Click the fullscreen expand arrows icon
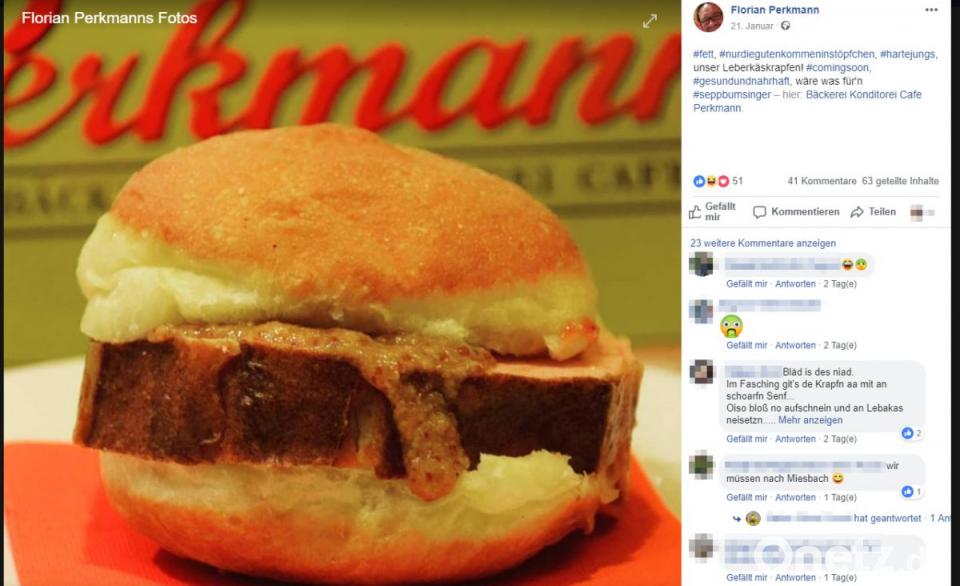Viewport: 960px width, 586px height. (650, 21)
